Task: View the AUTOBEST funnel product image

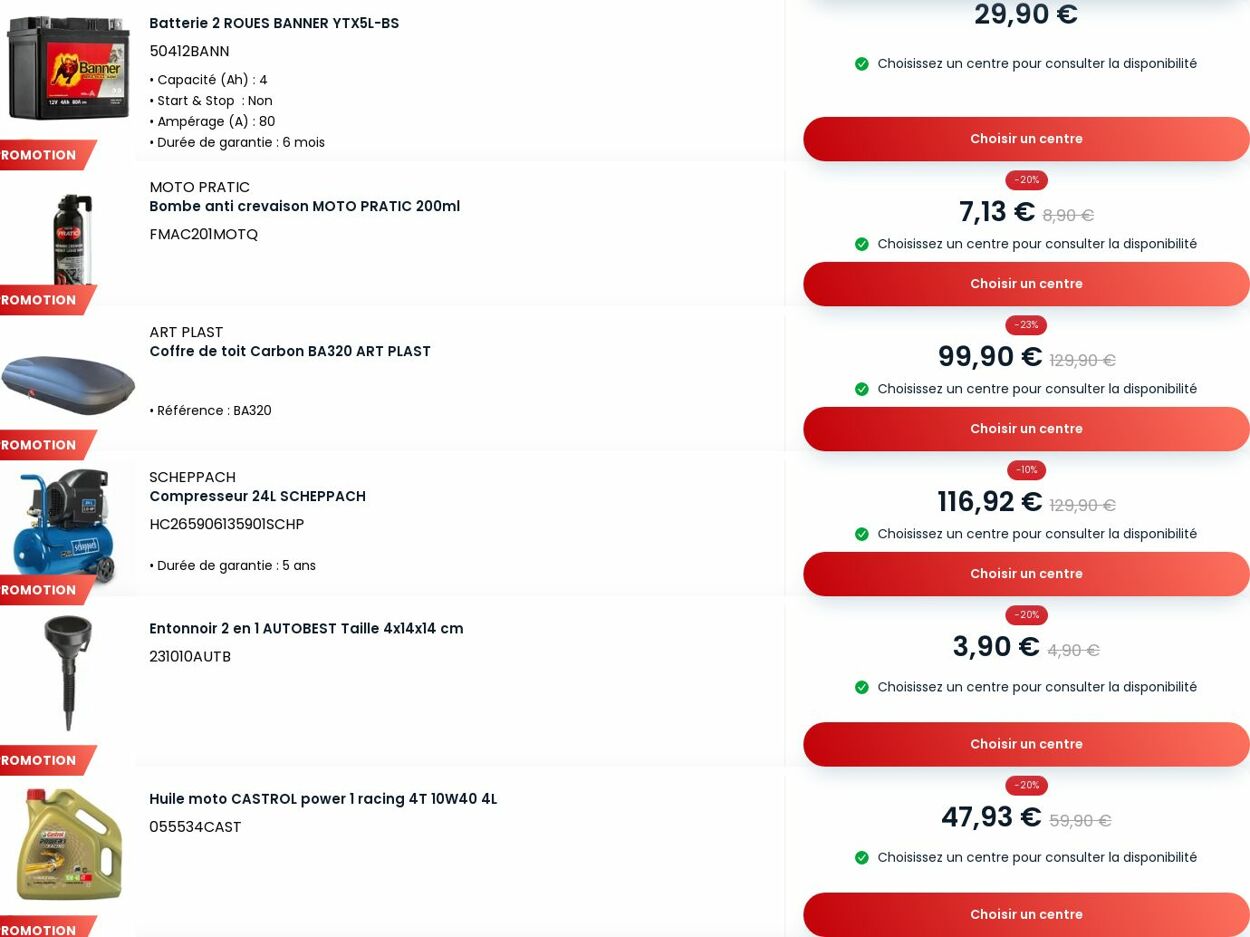Action: tap(68, 673)
